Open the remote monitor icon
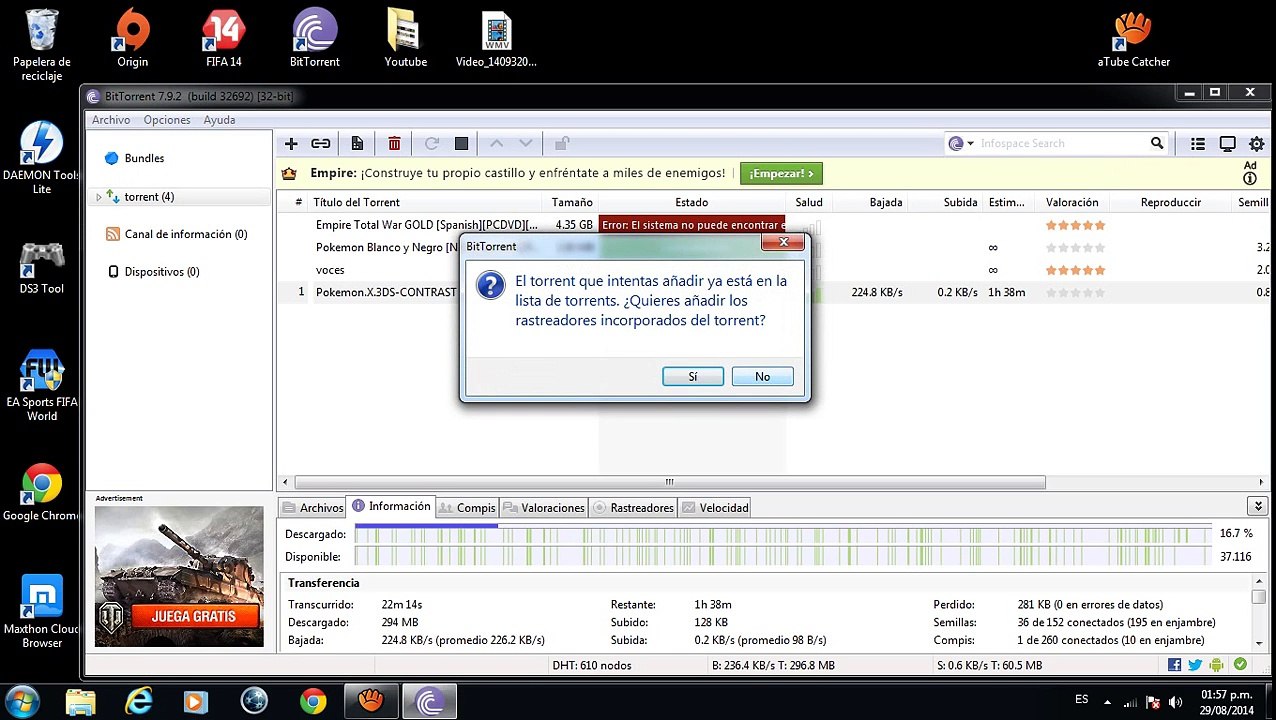 pos(1227,144)
